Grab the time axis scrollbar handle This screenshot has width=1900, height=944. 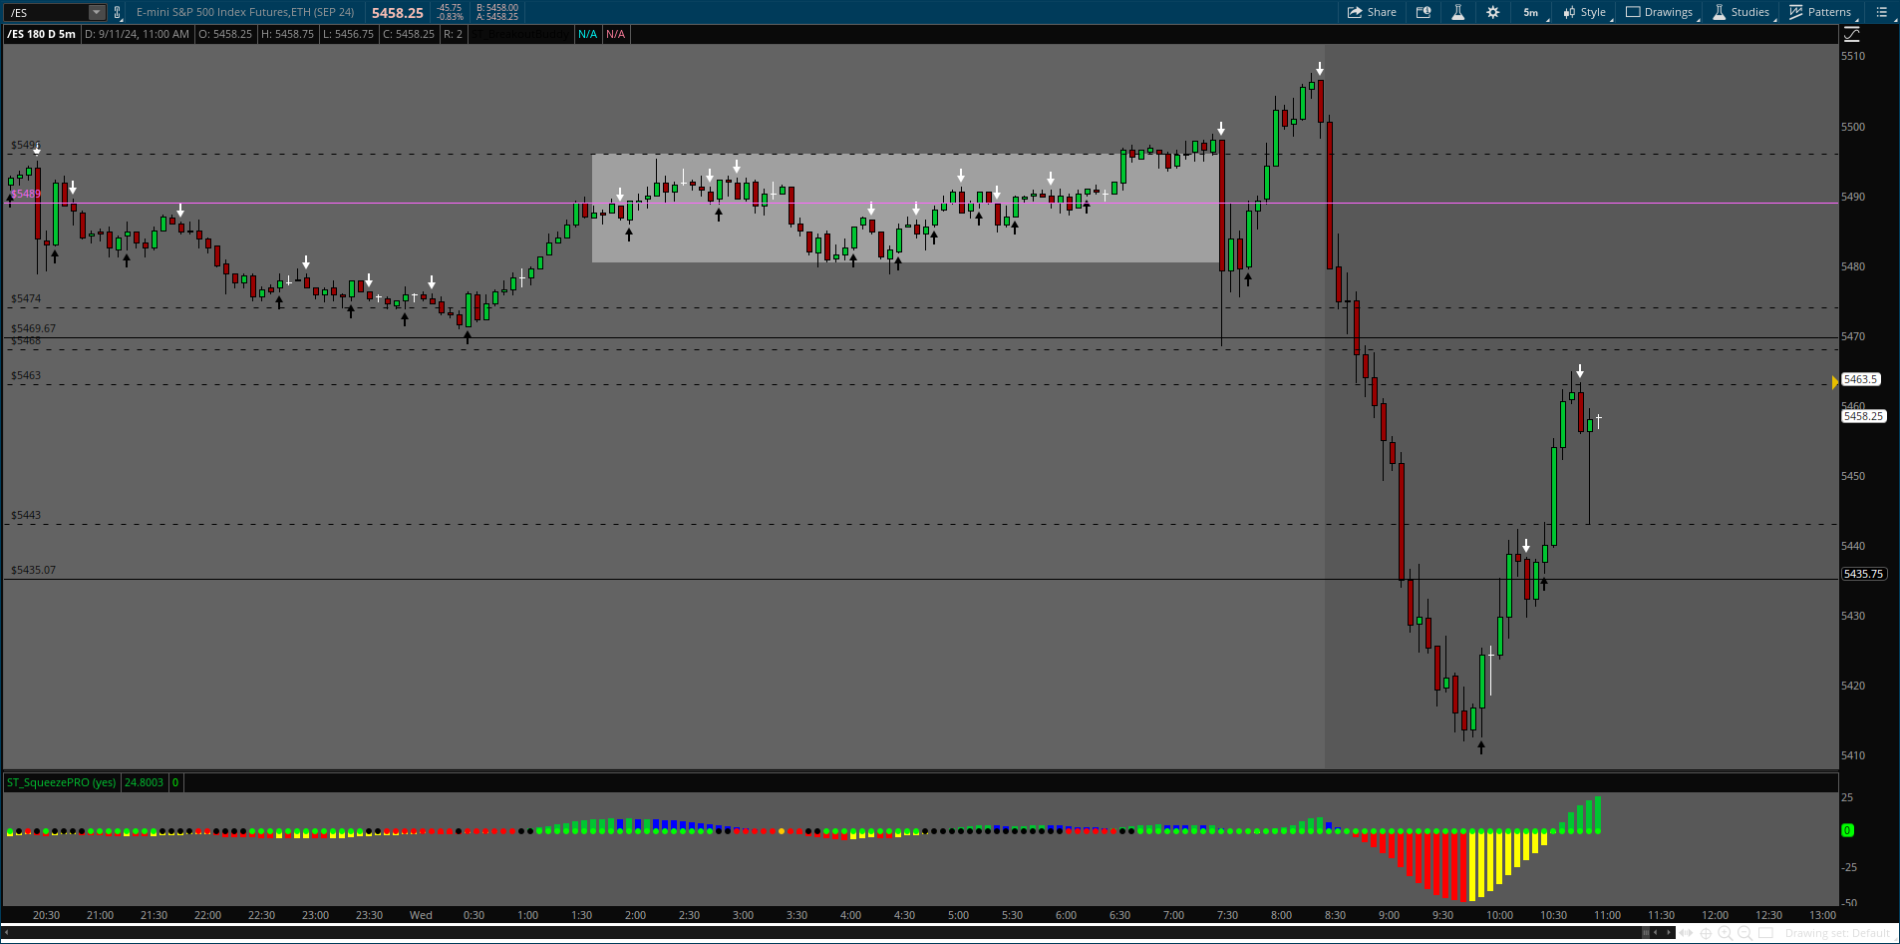pos(1646,933)
